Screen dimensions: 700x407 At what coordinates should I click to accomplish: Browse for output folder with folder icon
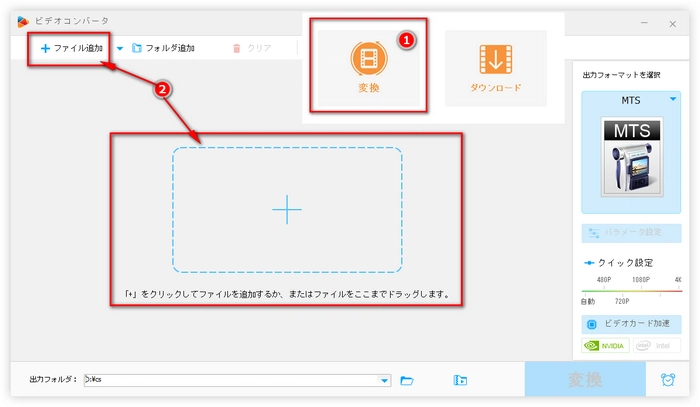(x=407, y=380)
